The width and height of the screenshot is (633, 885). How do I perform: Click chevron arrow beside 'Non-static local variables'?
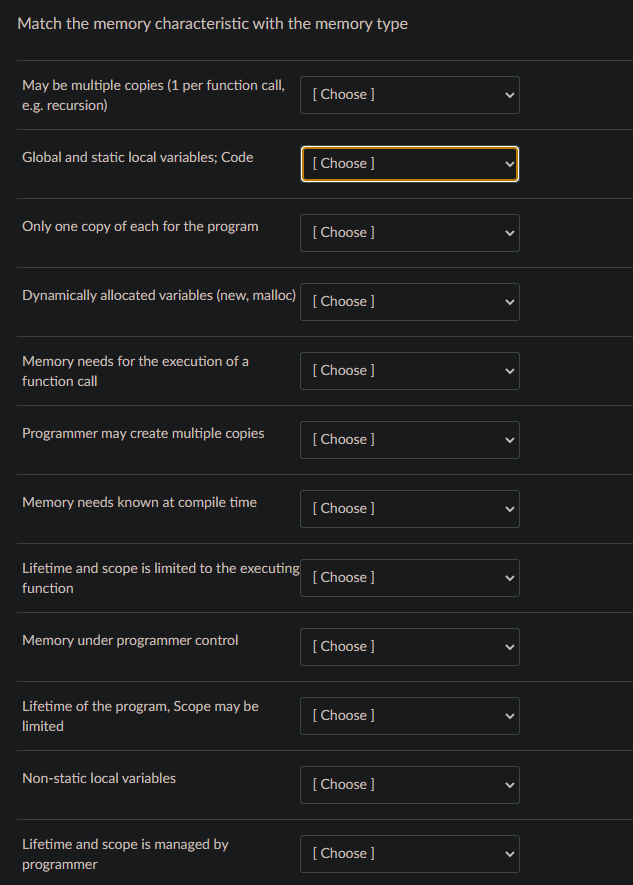(509, 785)
